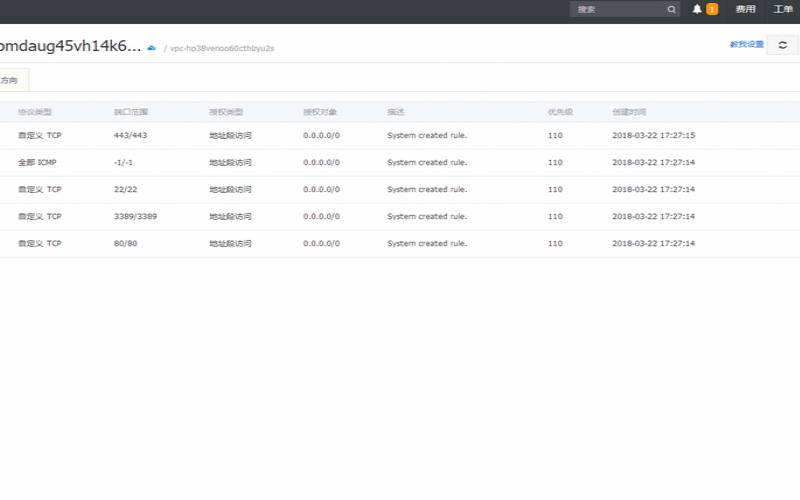The height and width of the screenshot is (500, 800).
Task: Switch to the 入方向 tab
Action: pyautogui.click(x=12, y=80)
